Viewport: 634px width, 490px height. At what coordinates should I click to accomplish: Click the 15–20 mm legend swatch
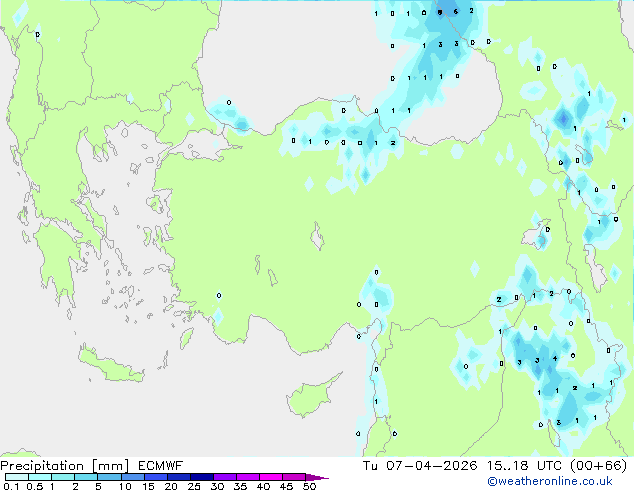[x=156, y=477]
